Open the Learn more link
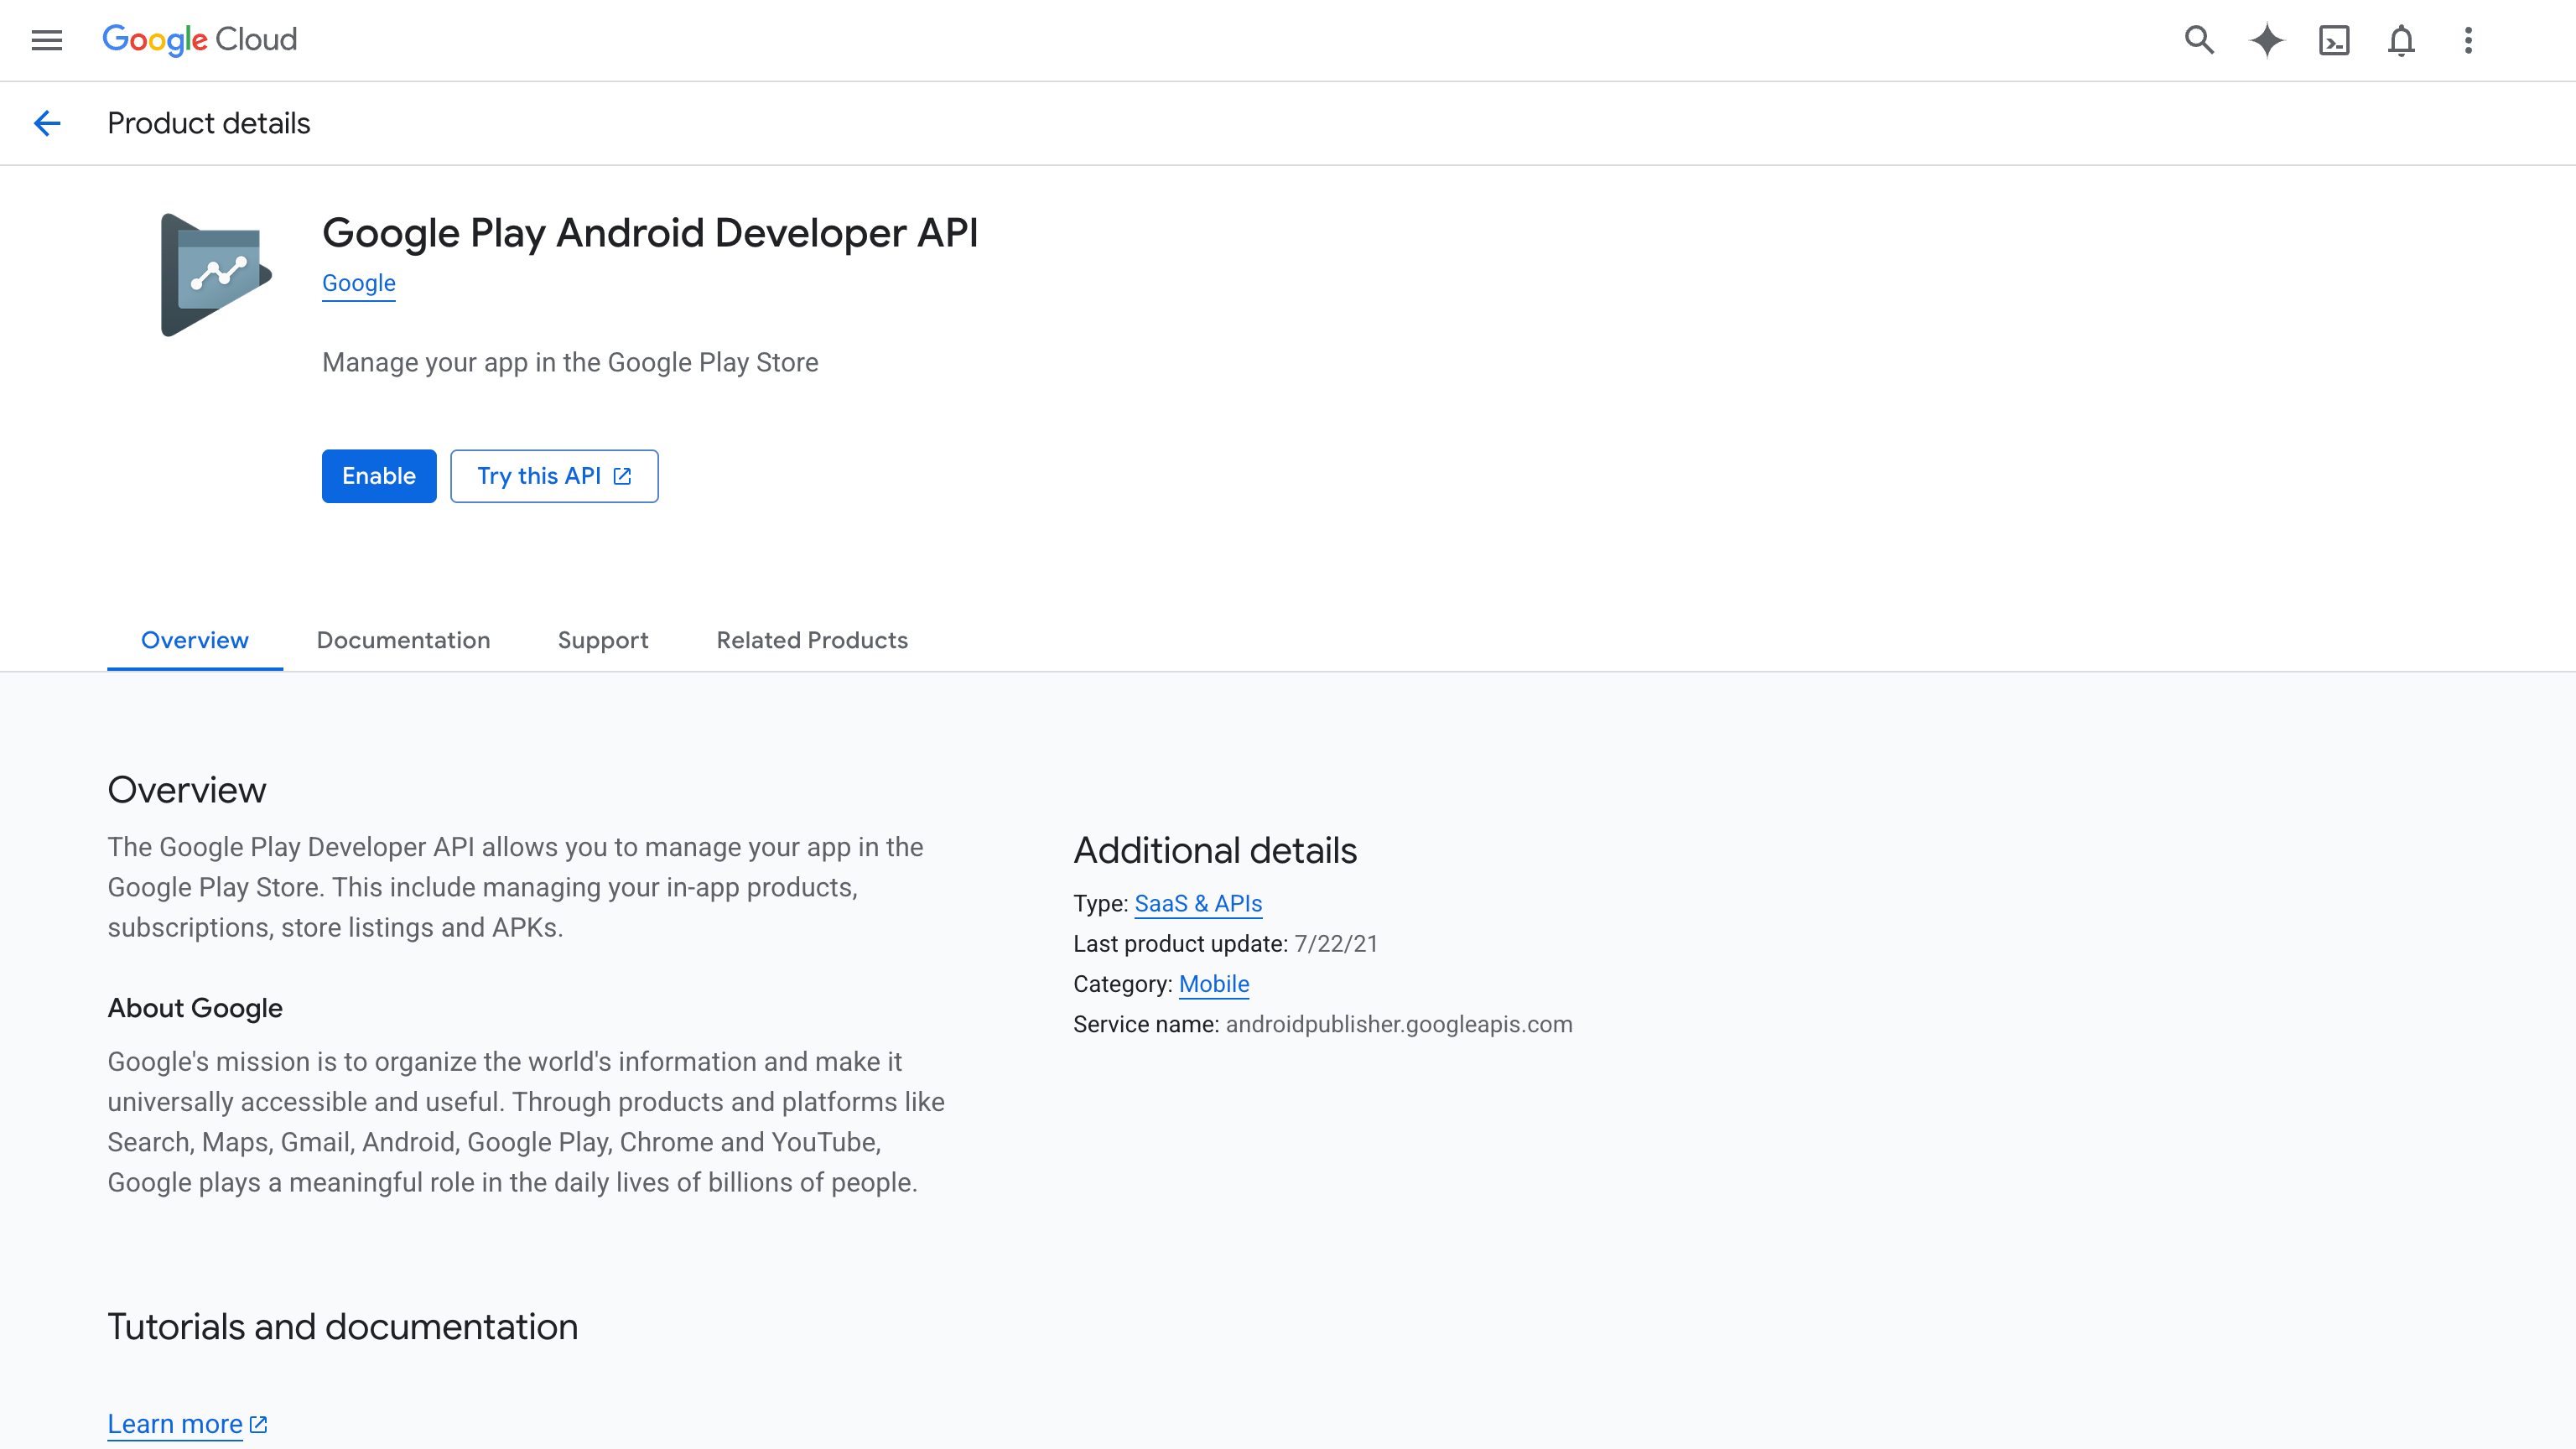 (187, 1424)
